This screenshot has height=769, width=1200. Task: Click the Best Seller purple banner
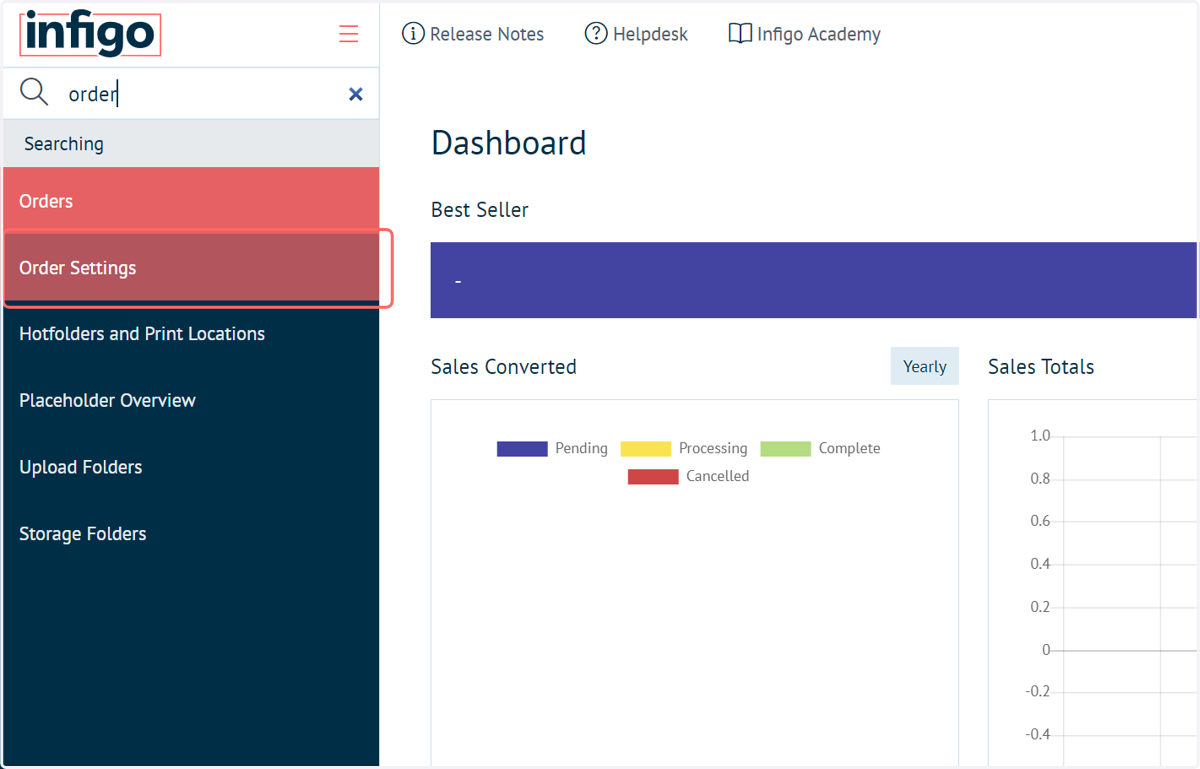[x=813, y=280]
